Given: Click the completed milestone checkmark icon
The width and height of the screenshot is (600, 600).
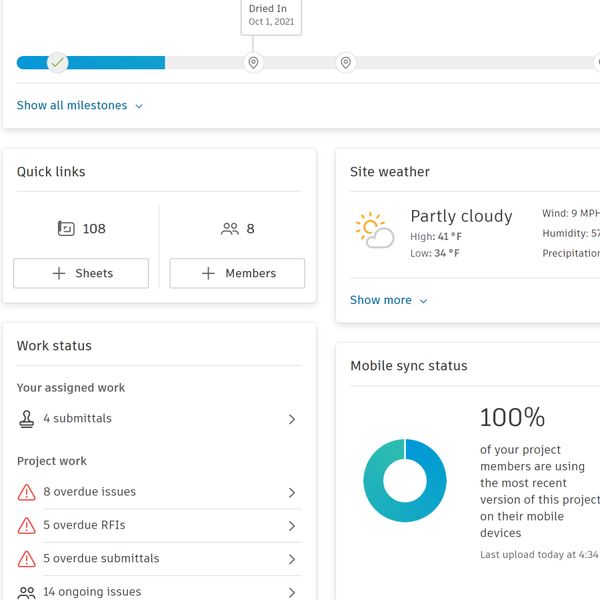Looking at the screenshot, I should [58, 63].
